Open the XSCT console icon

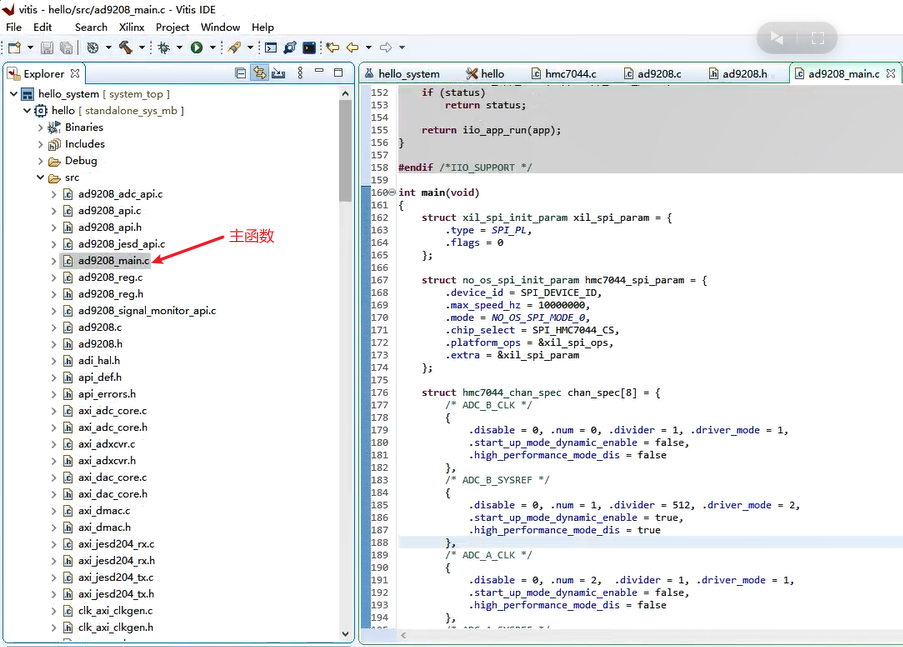271,48
